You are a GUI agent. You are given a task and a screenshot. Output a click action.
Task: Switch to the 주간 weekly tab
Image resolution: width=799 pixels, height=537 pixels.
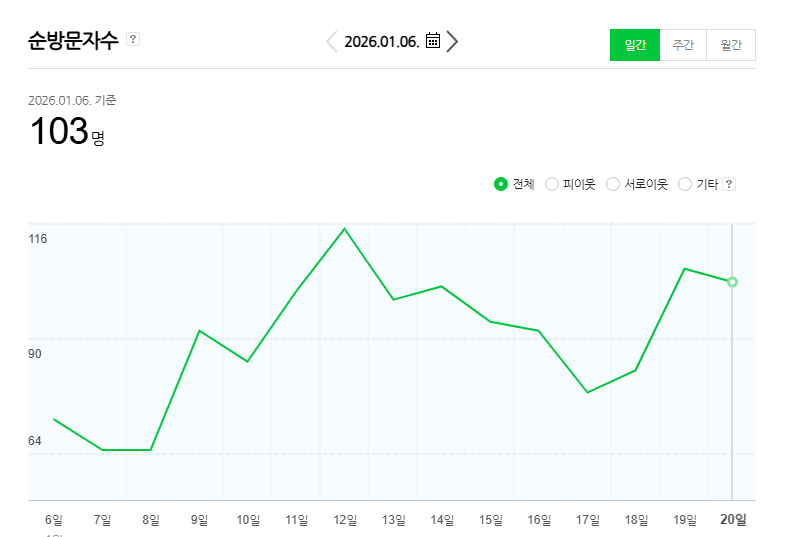683,45
